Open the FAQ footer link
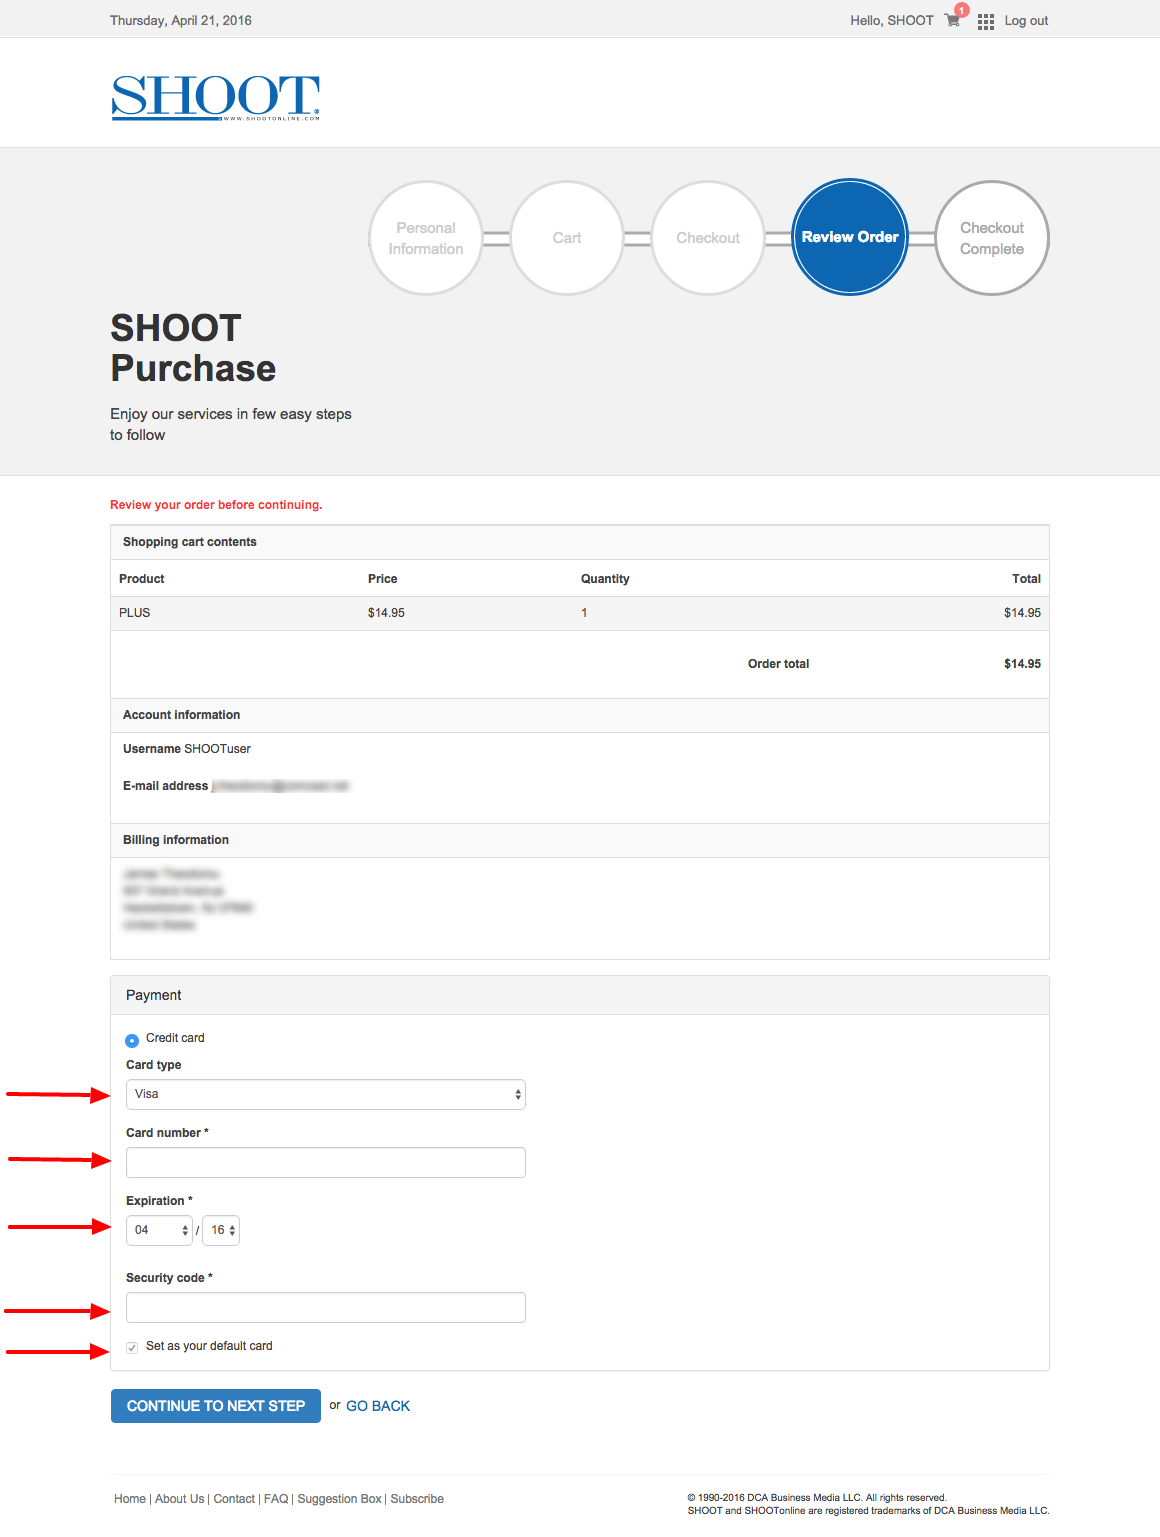 point(276,1499)
